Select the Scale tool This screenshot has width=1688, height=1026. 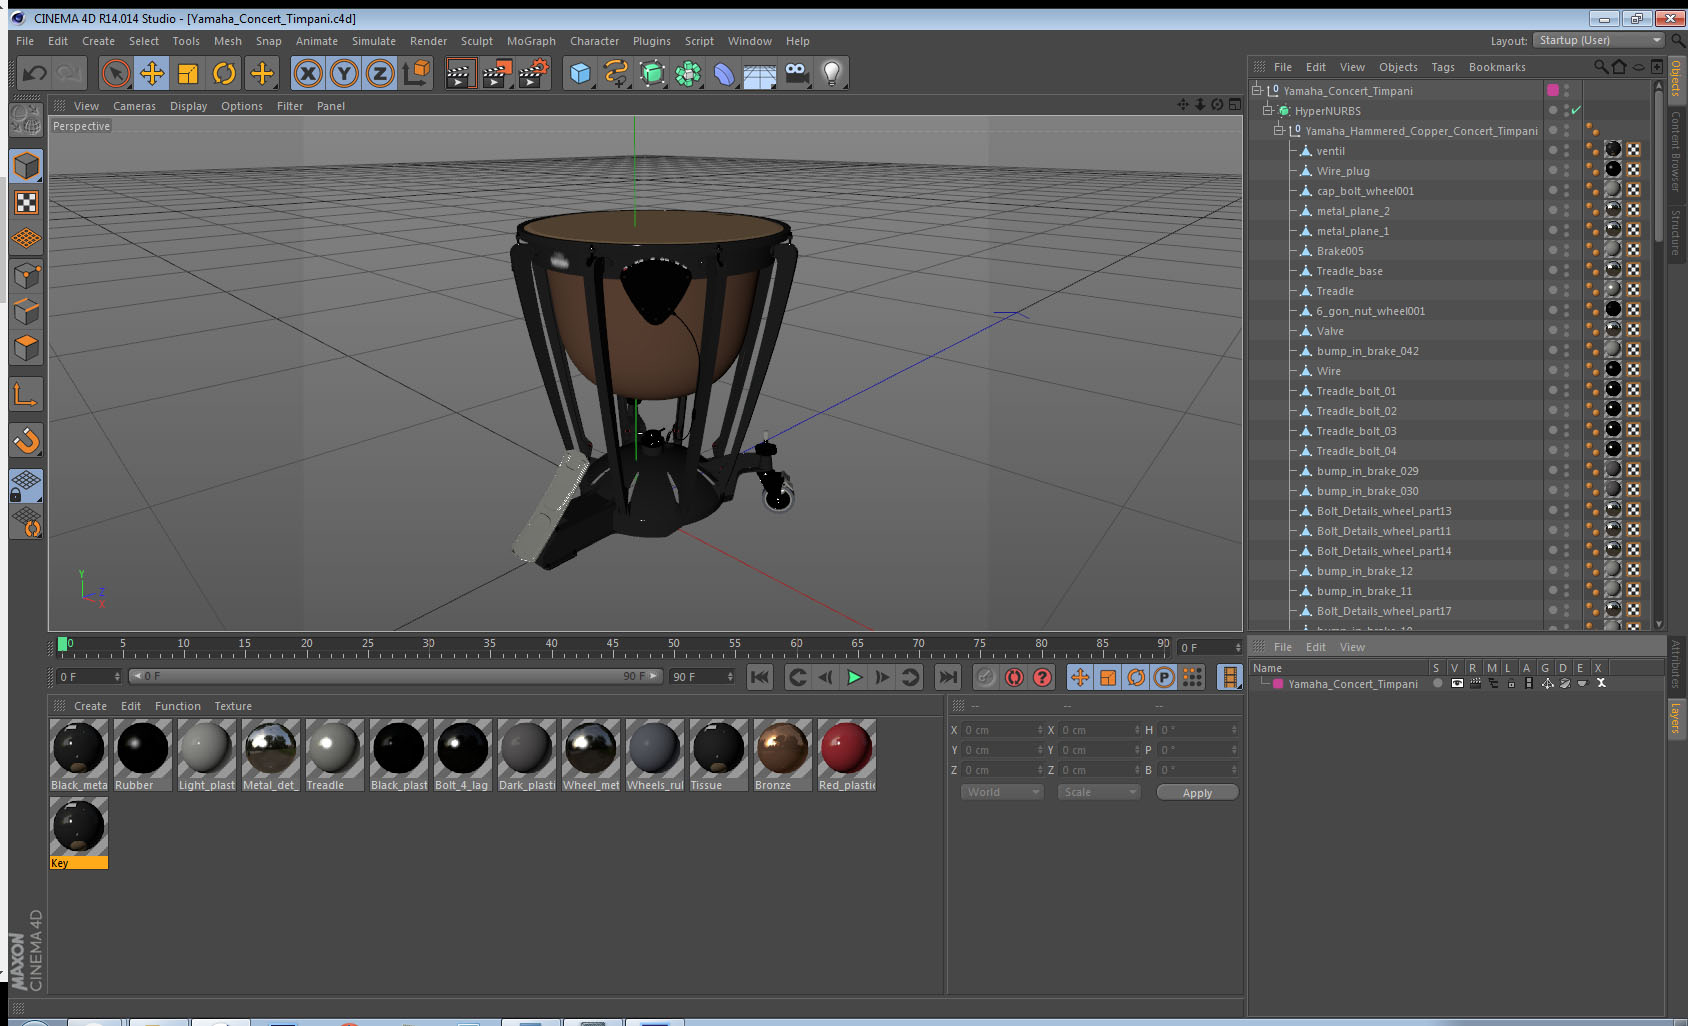[x=188, y=73]
